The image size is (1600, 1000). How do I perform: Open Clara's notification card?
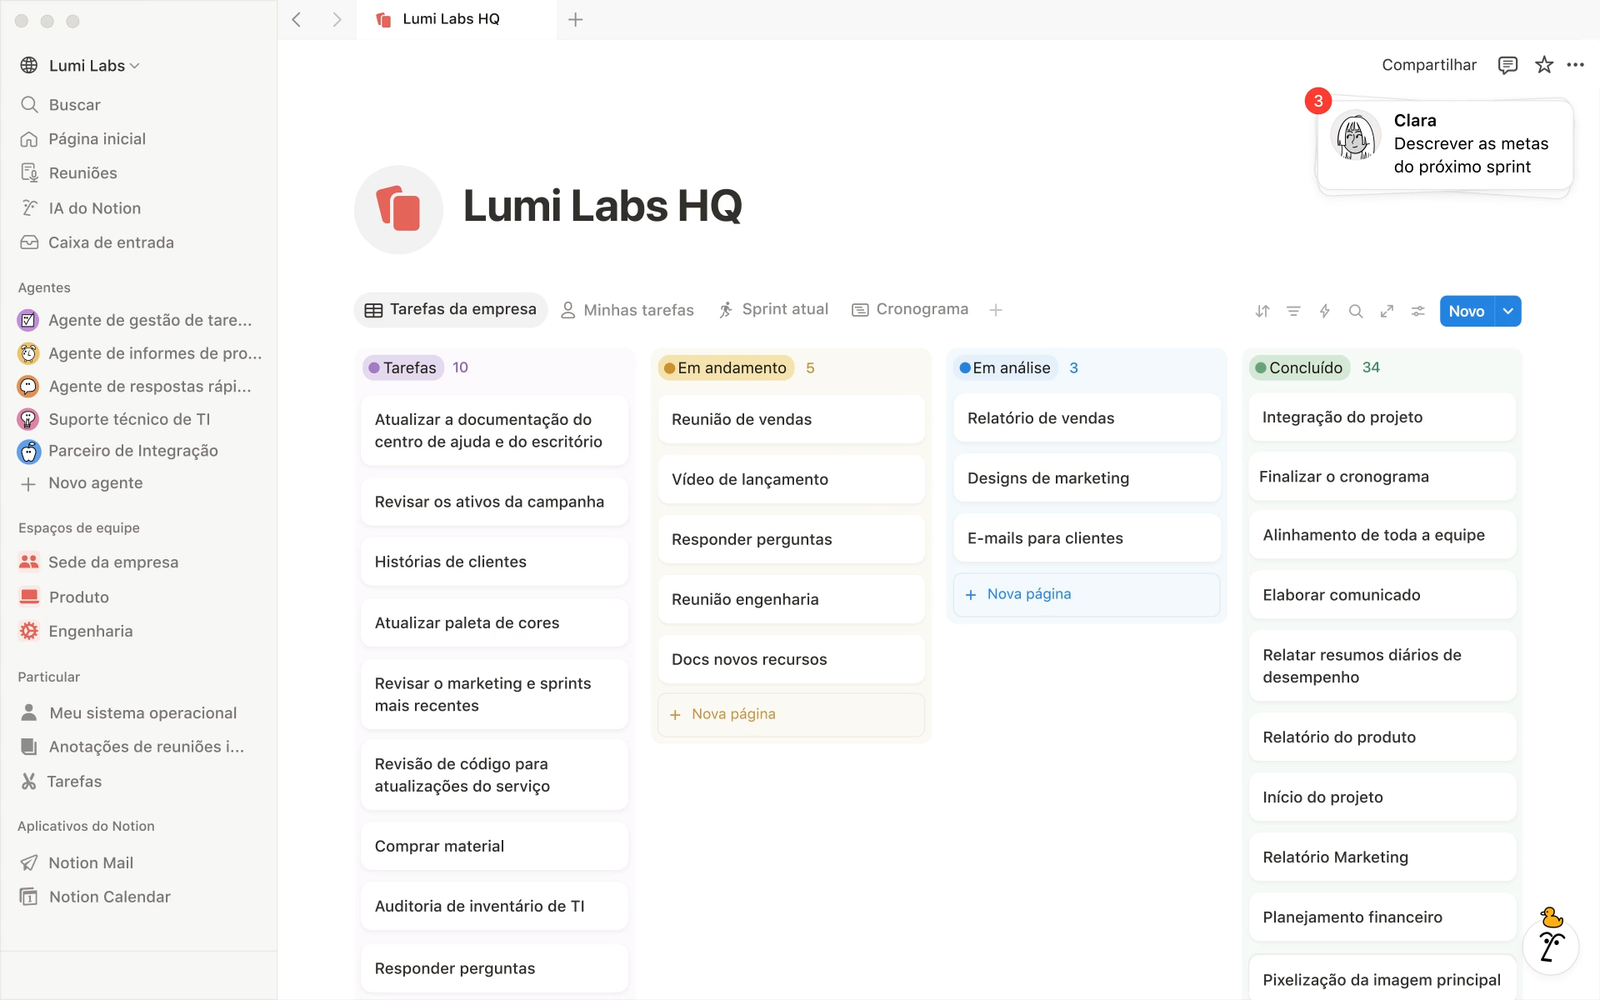(1445, 144)
